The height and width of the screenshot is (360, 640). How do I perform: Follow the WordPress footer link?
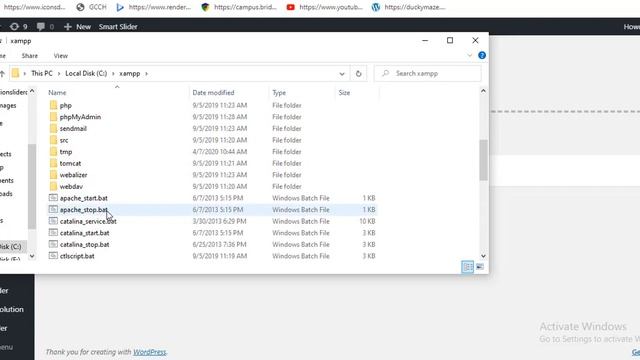click(149, 352)
